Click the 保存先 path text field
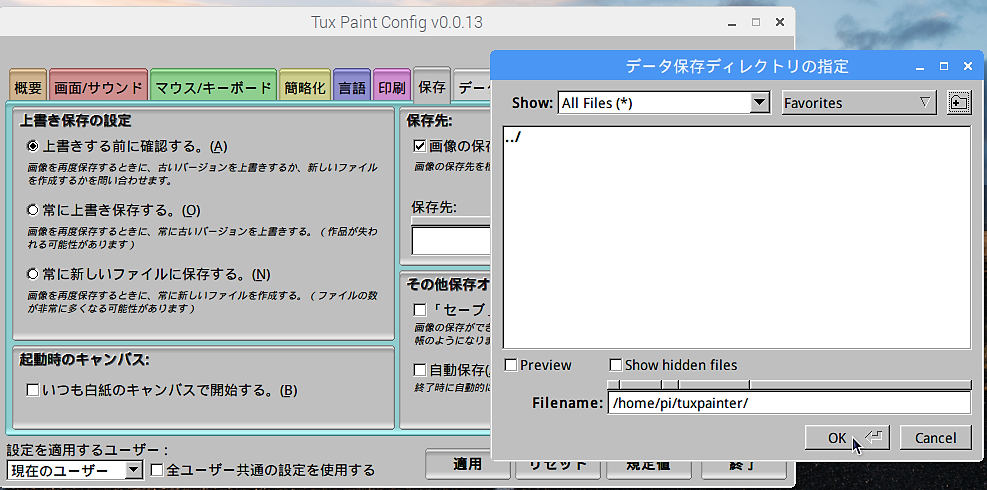This screenshot has height=490, width=987. 451,240
